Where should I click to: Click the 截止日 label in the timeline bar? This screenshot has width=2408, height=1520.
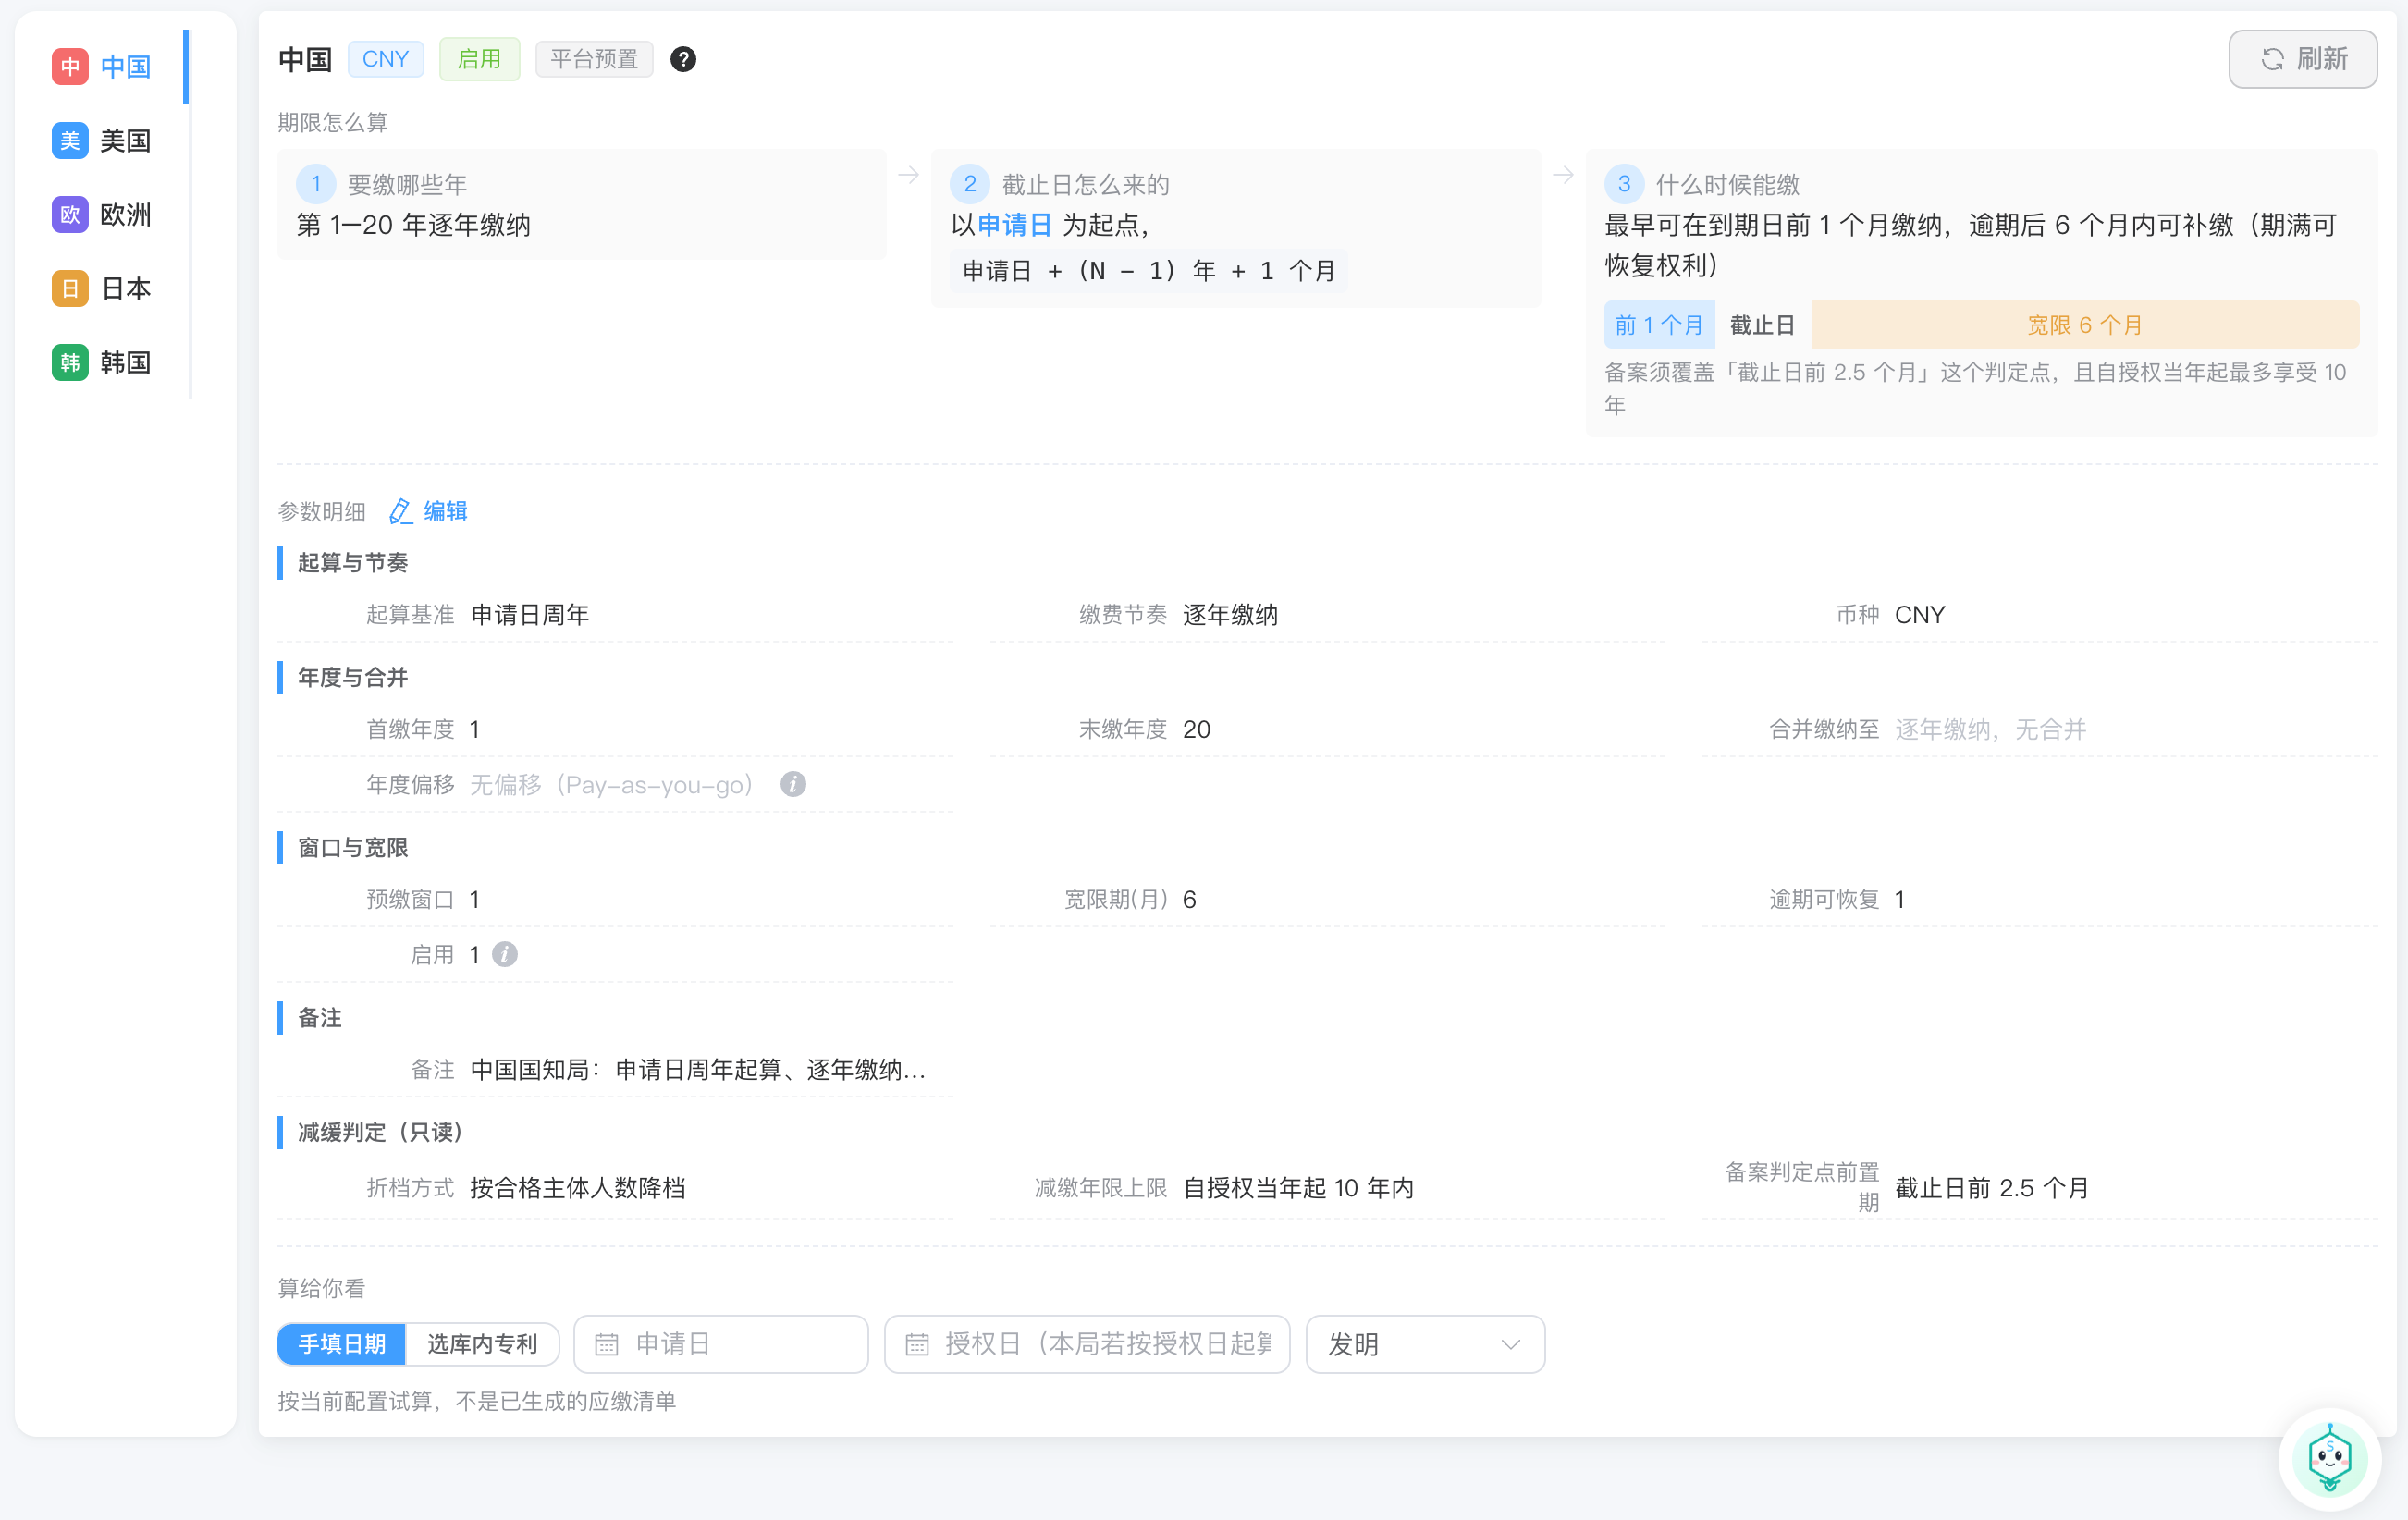click(1762, 325)
